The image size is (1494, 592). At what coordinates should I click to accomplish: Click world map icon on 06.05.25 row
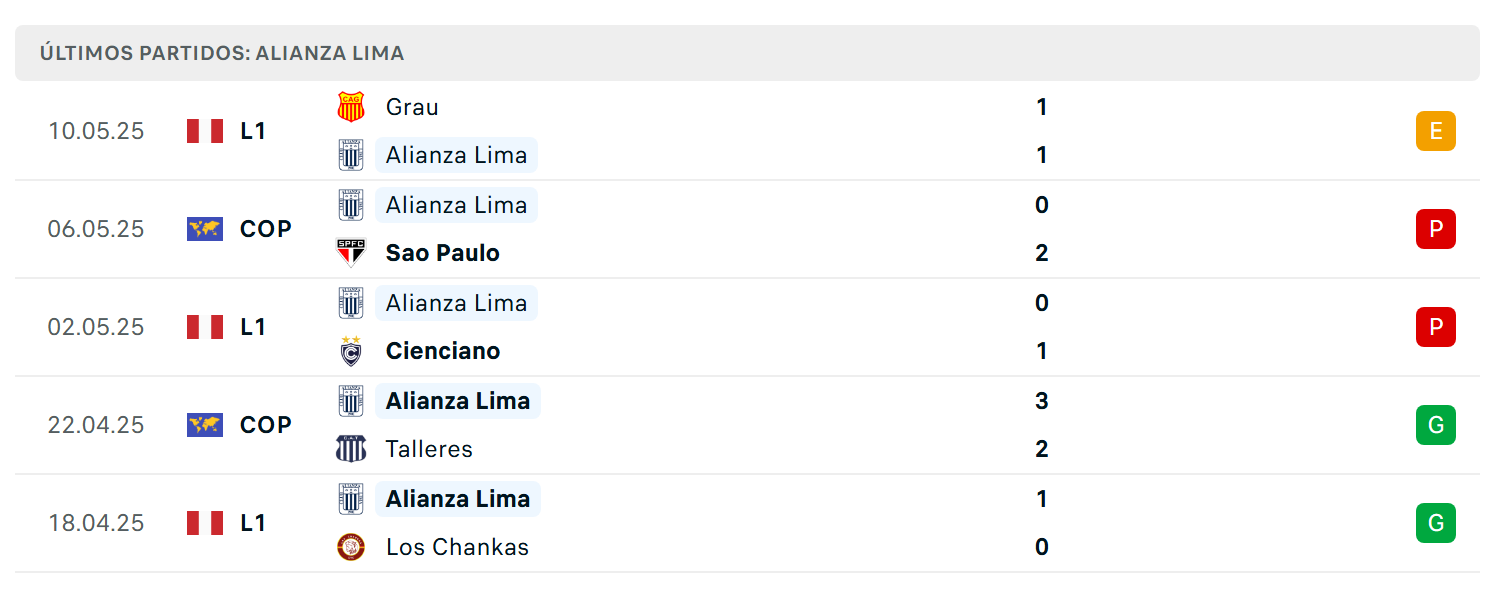[x=205, y=229]
